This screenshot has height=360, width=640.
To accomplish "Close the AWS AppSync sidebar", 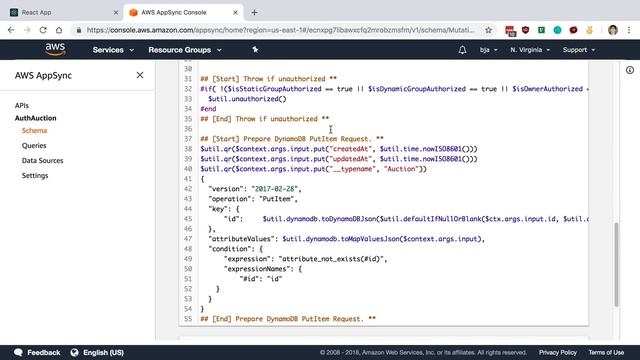I will click(x=140, y=75).
